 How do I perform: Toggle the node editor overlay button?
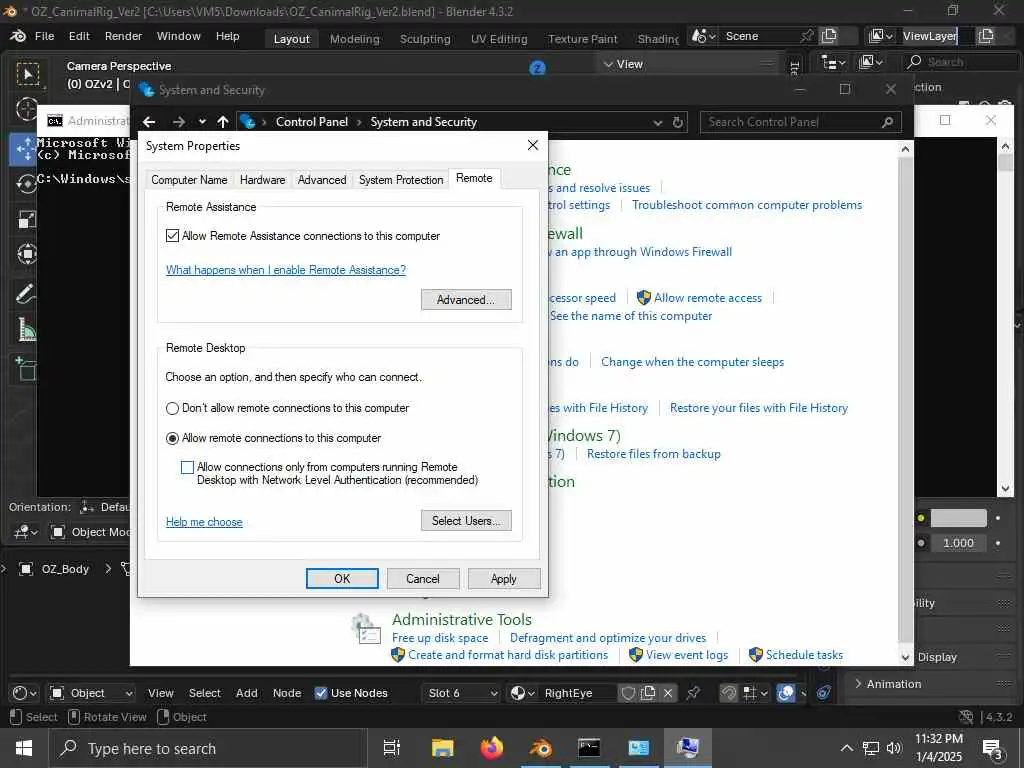(786, 693)
